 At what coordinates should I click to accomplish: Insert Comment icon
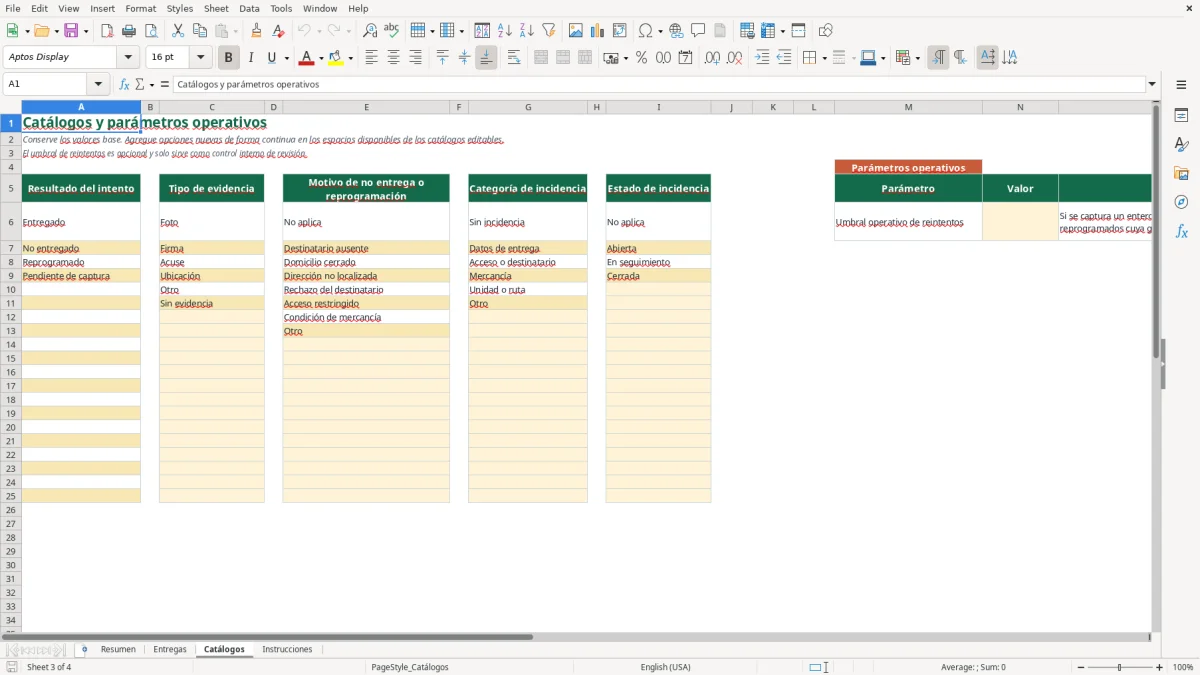[698, 31]
